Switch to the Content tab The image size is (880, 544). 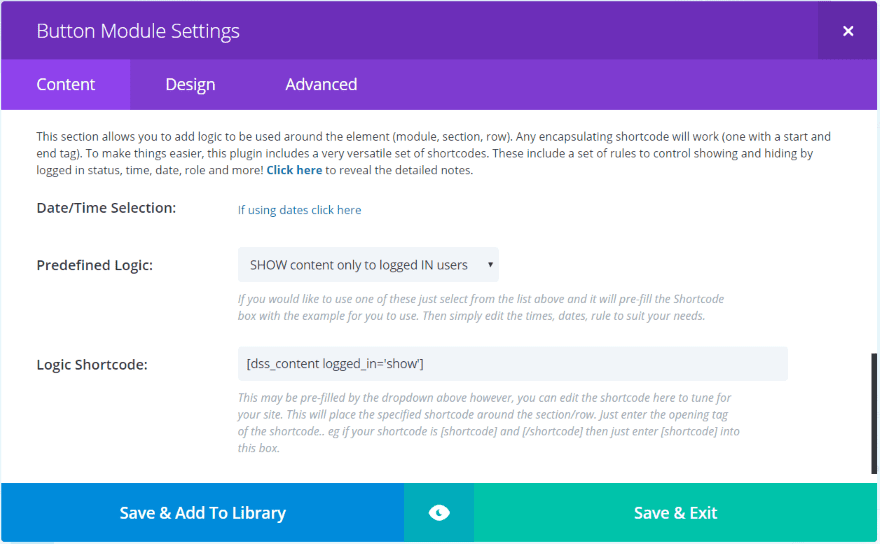pos(66,85)
